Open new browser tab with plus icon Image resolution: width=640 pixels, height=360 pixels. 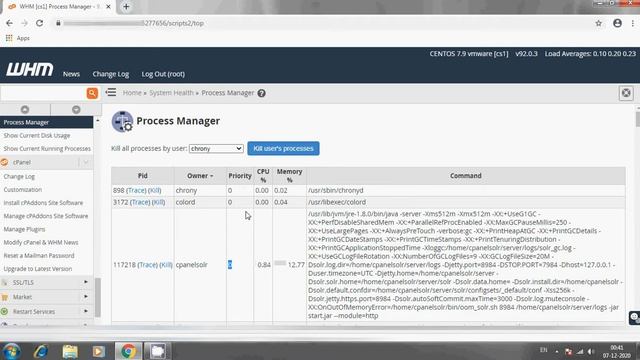(x=126, y=7)
